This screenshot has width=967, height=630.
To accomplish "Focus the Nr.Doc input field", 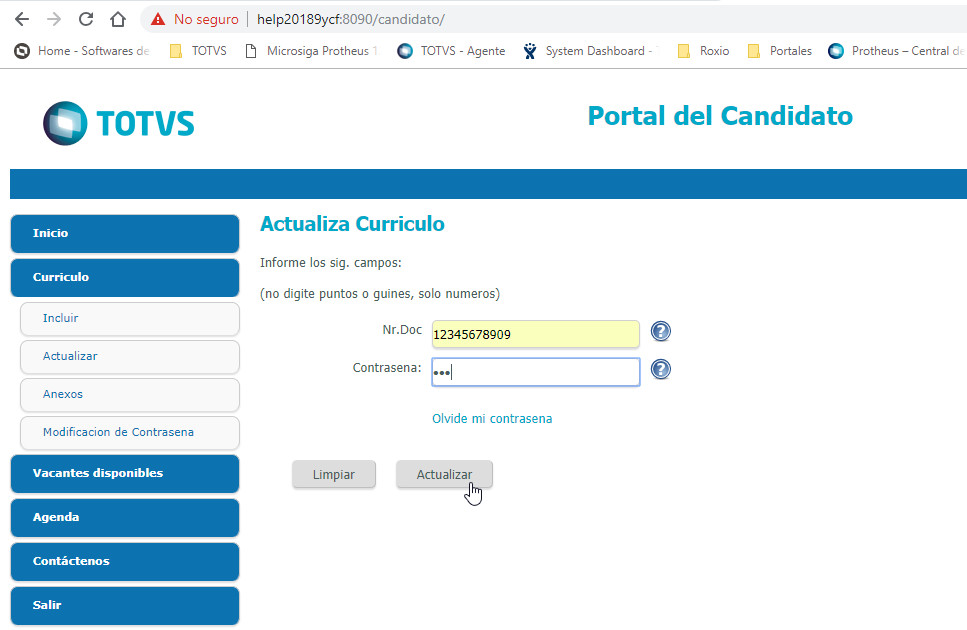I will pyautogui.click(x=535, y=334).
